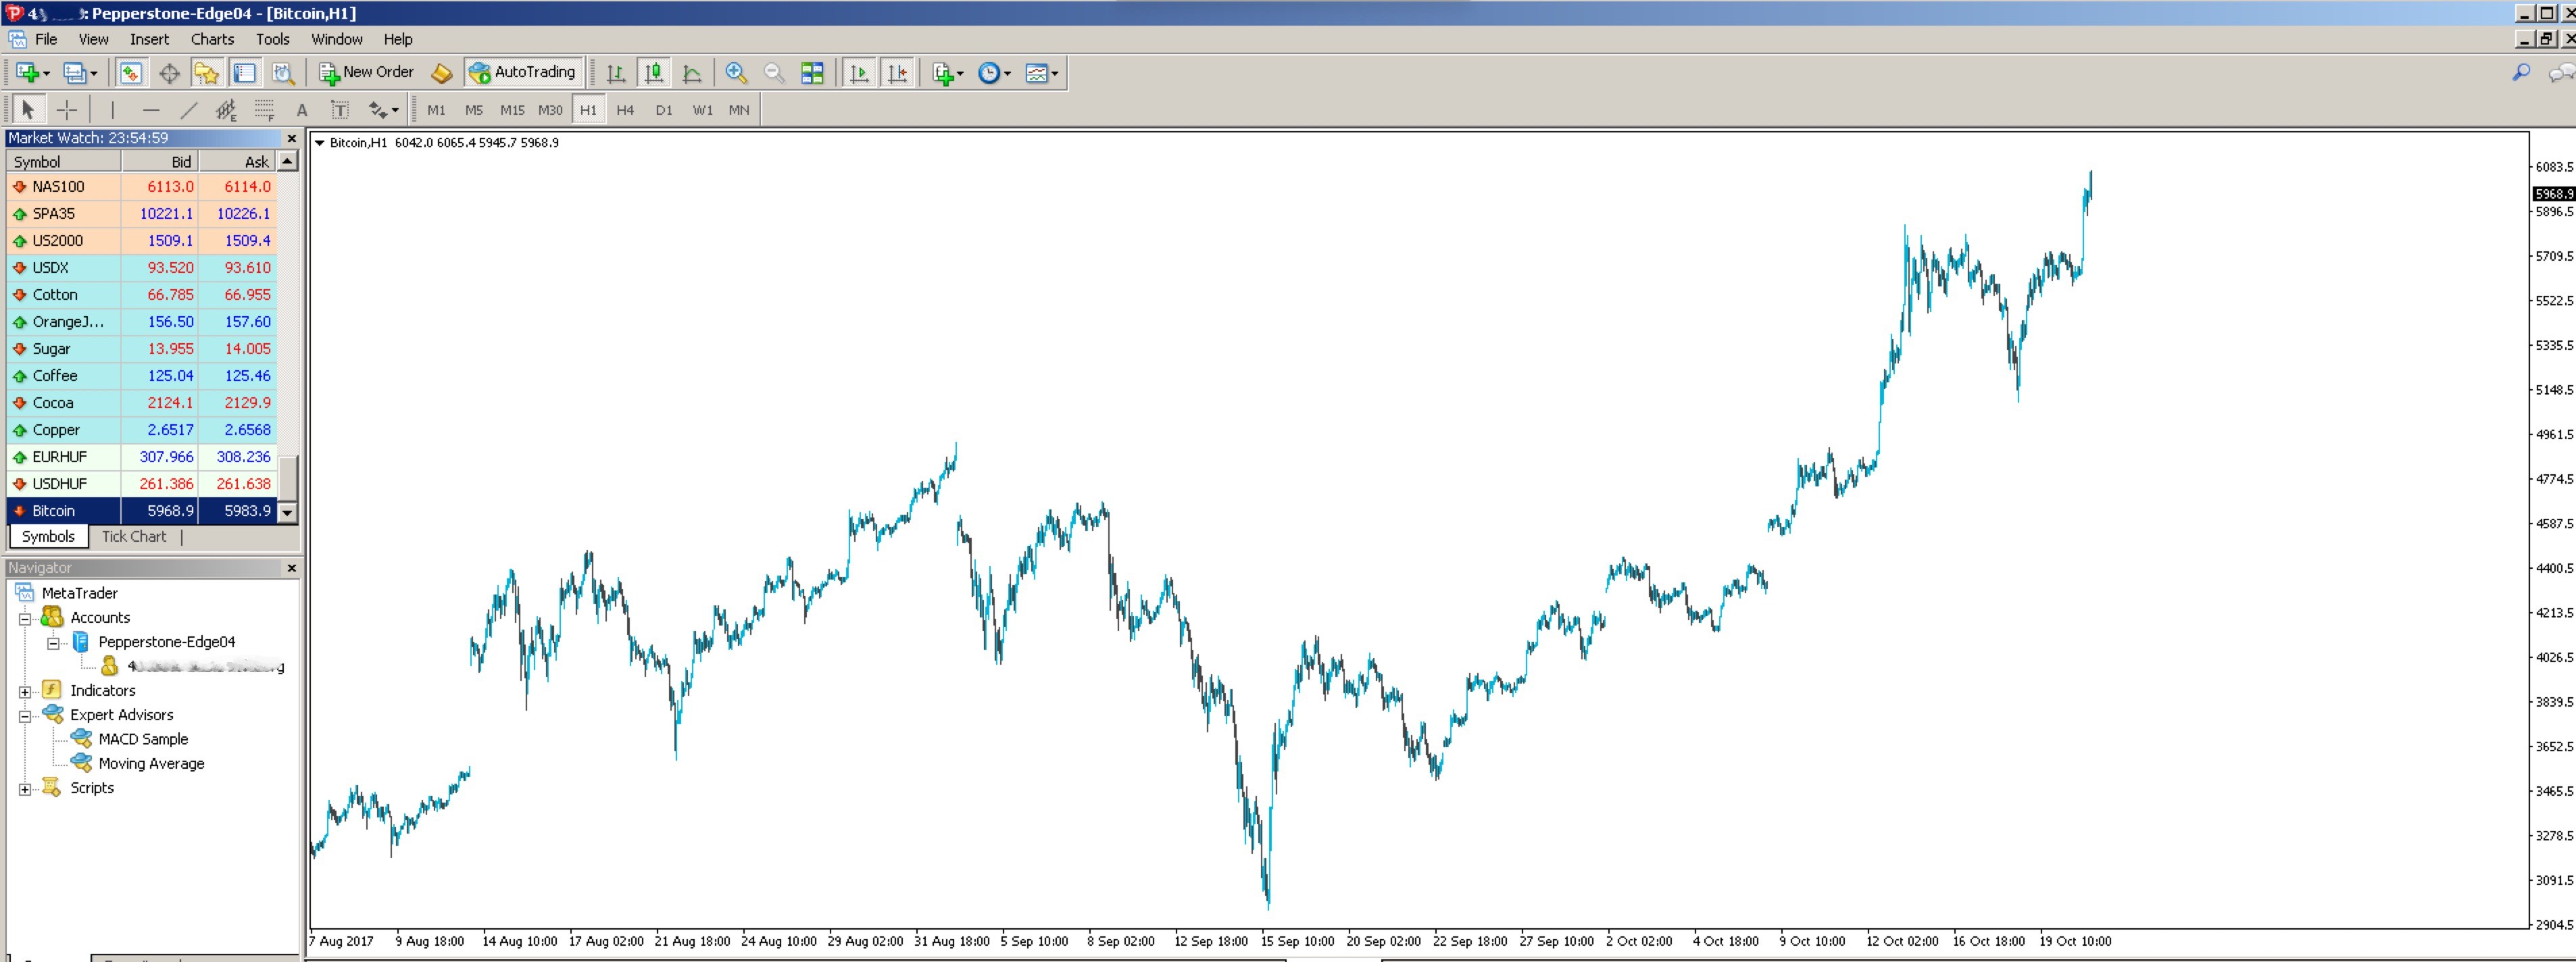Screen dimensions: 2576x962
Task: Open the Charts menu
Action: [212, 39]
